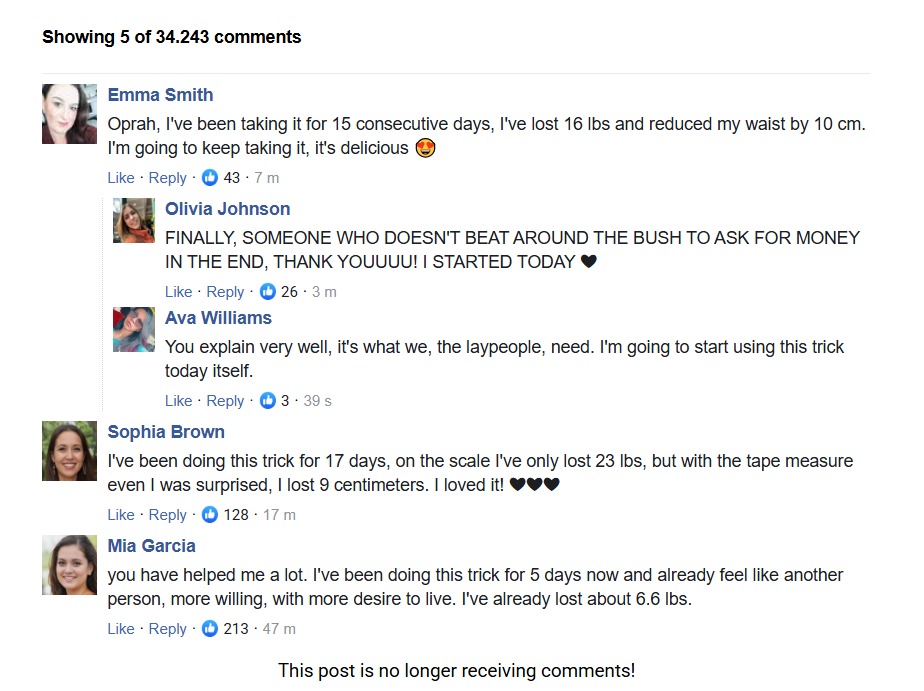This screenshot has width=924, height=691.
Task: Click the like thumb icon showing 43
Action: coord(210,177)
